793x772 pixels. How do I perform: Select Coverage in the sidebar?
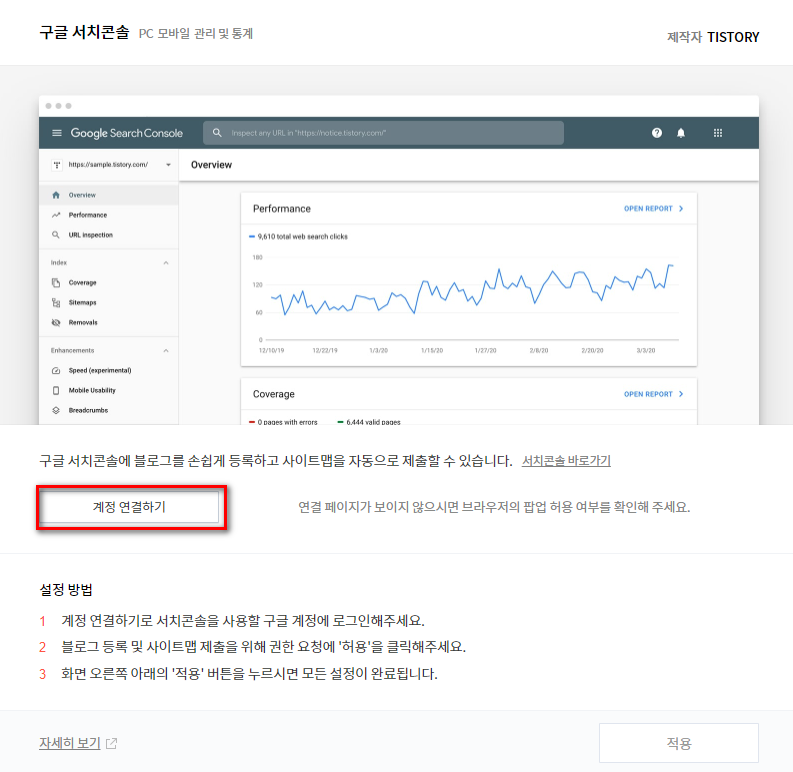[x=82, y=282]
